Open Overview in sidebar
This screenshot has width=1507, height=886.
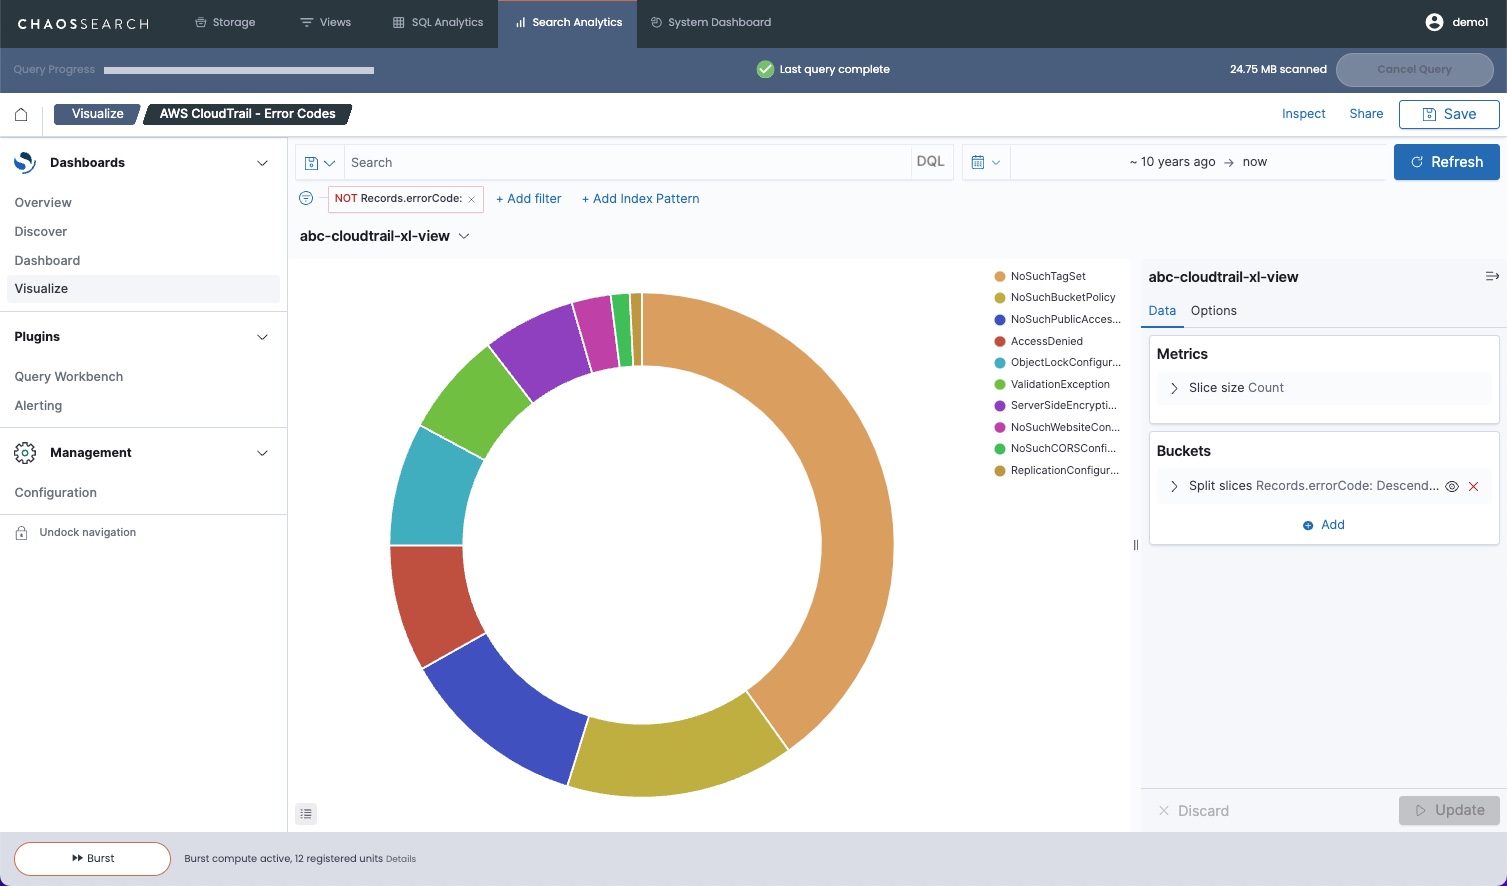click(x=43, y=202)
